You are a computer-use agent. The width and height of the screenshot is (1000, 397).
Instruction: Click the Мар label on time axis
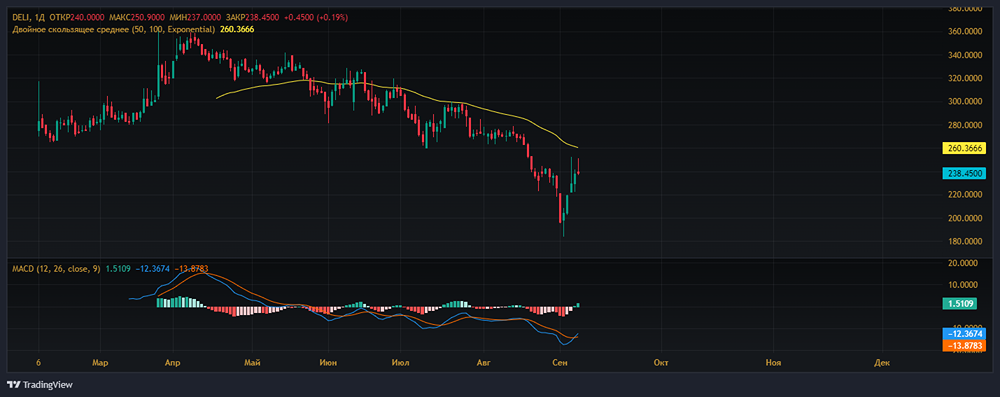[x=99, y=363]
